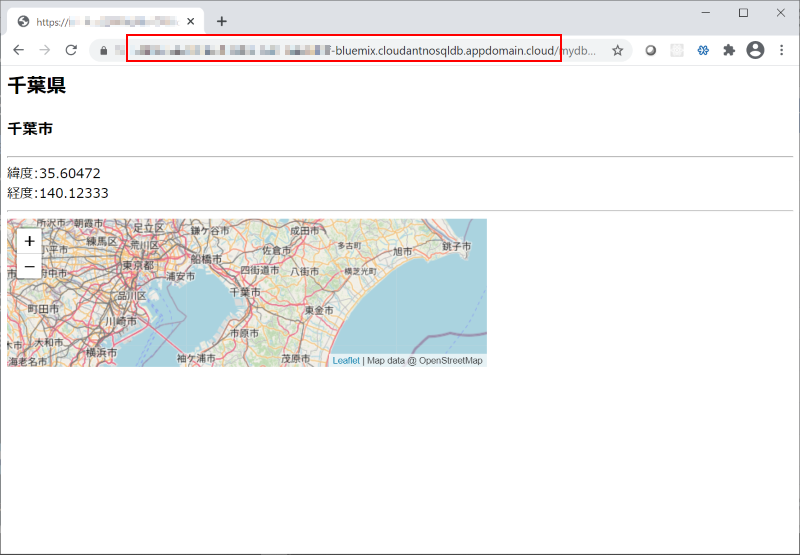Viewport: 800px width, 555px height.
Task: Go back to the previous page
Action: [x=18, y=50]
